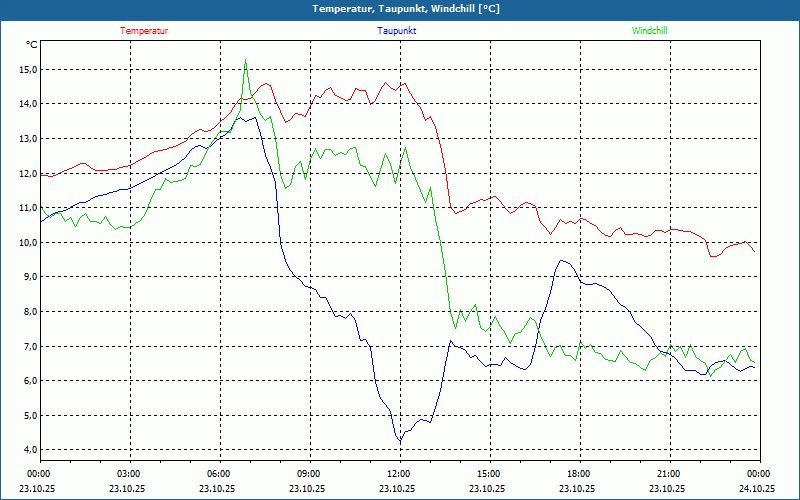Viewport: 800px width, 500px height.
Task: Click the 10,0 y-axis value
Action: coord(29,242)
